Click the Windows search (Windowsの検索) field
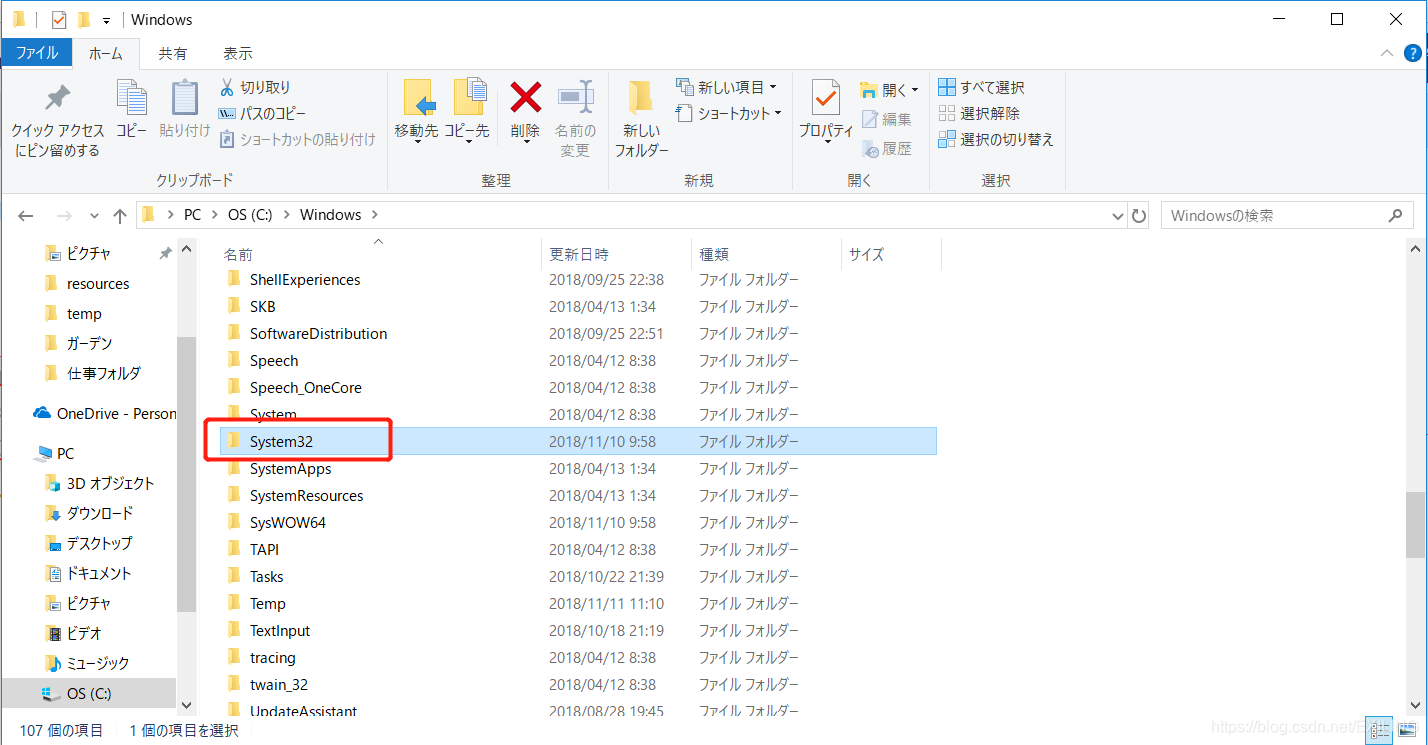This screenshot has width=1428, height=745. [x=1285, y=215]
